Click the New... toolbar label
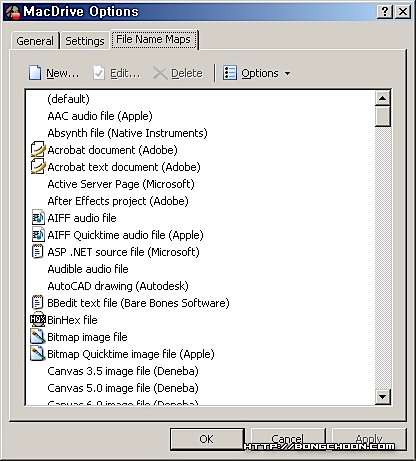 tap(63, 73)
